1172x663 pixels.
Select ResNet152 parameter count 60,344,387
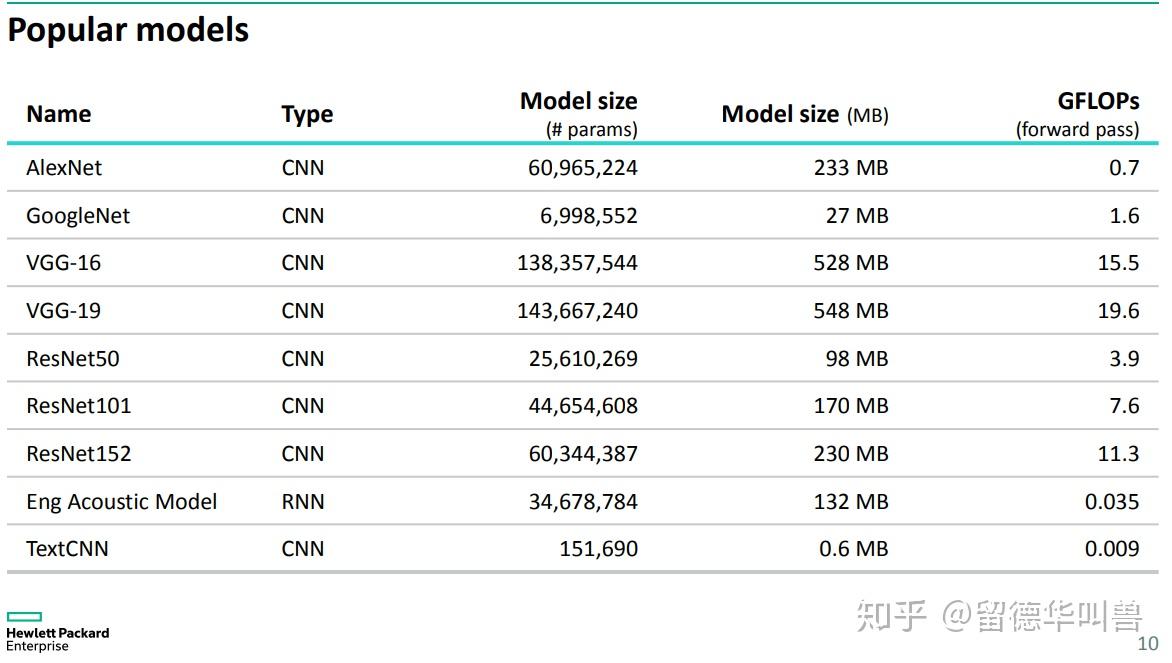[583, 454]
